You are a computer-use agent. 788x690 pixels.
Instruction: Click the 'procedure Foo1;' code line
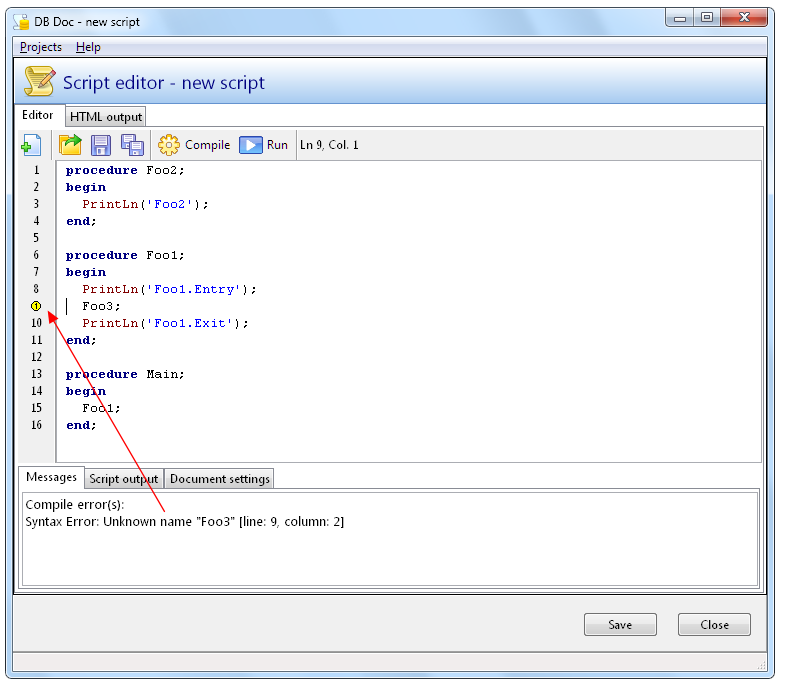pyautogui.click(x=125, y=255)
